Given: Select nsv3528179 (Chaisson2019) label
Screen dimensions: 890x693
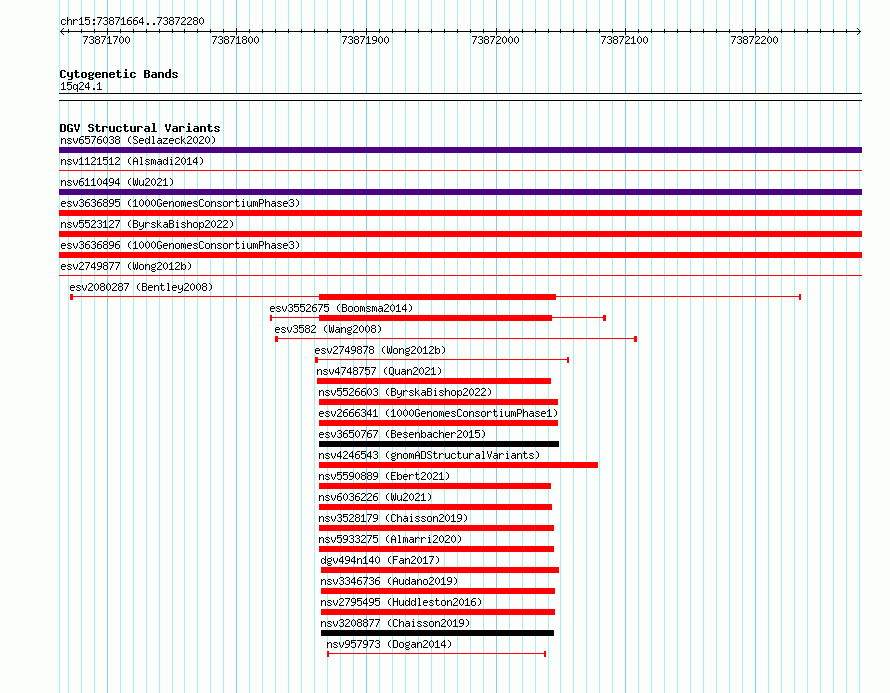Looking at the screenshot, I should point(393,518).
